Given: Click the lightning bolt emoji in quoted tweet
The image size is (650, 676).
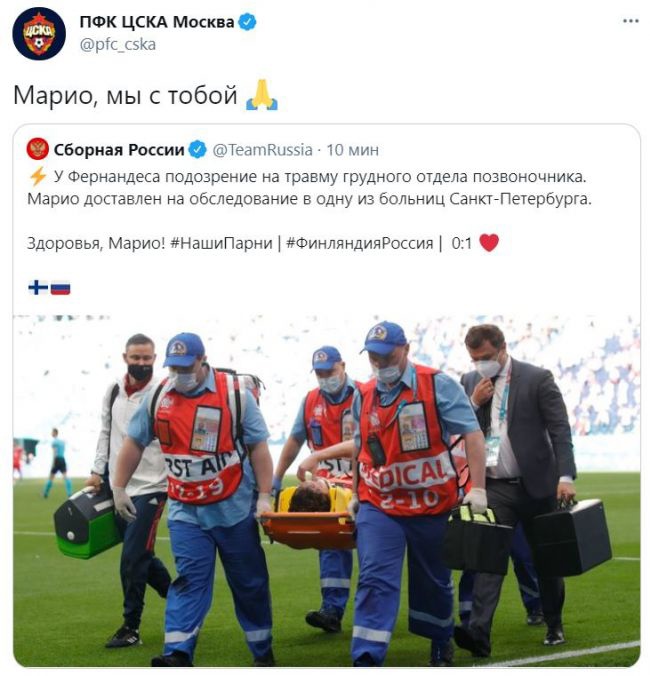Looking at the screenshot, I should click(x=38, y=176).
